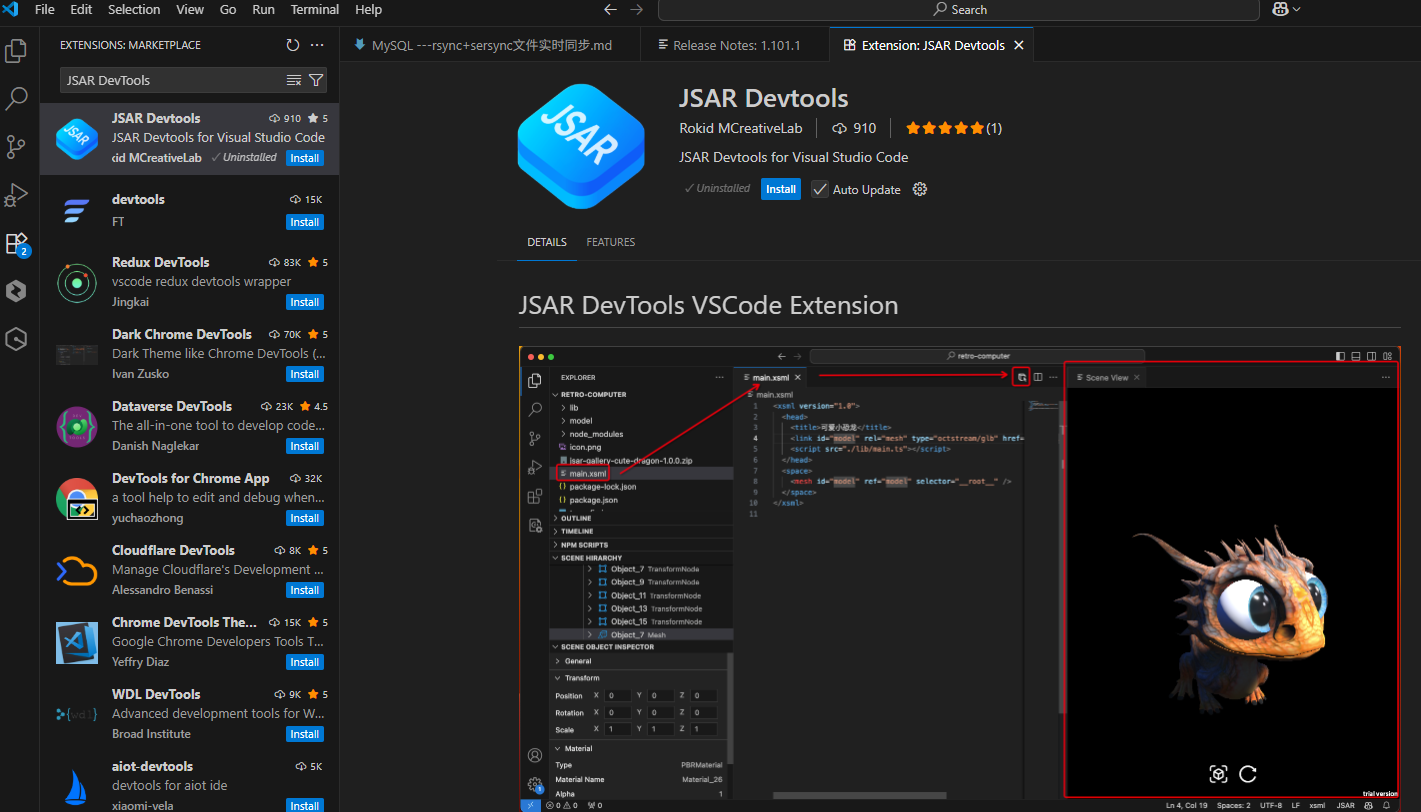Install Dark Chrome DevTools

305,374
